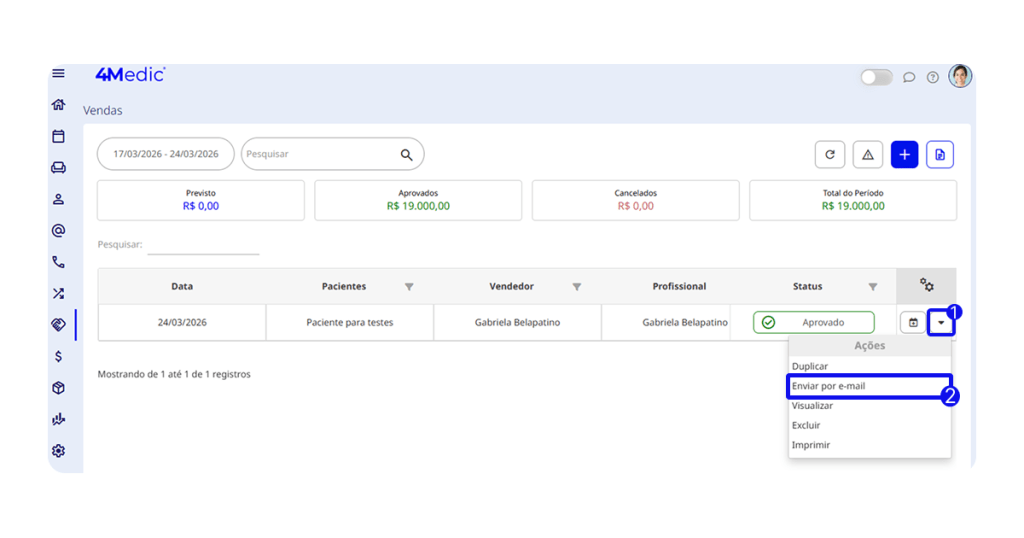Click the Pesquisar search field
This screenshot has width=1024, height=538.
[320, 154]
